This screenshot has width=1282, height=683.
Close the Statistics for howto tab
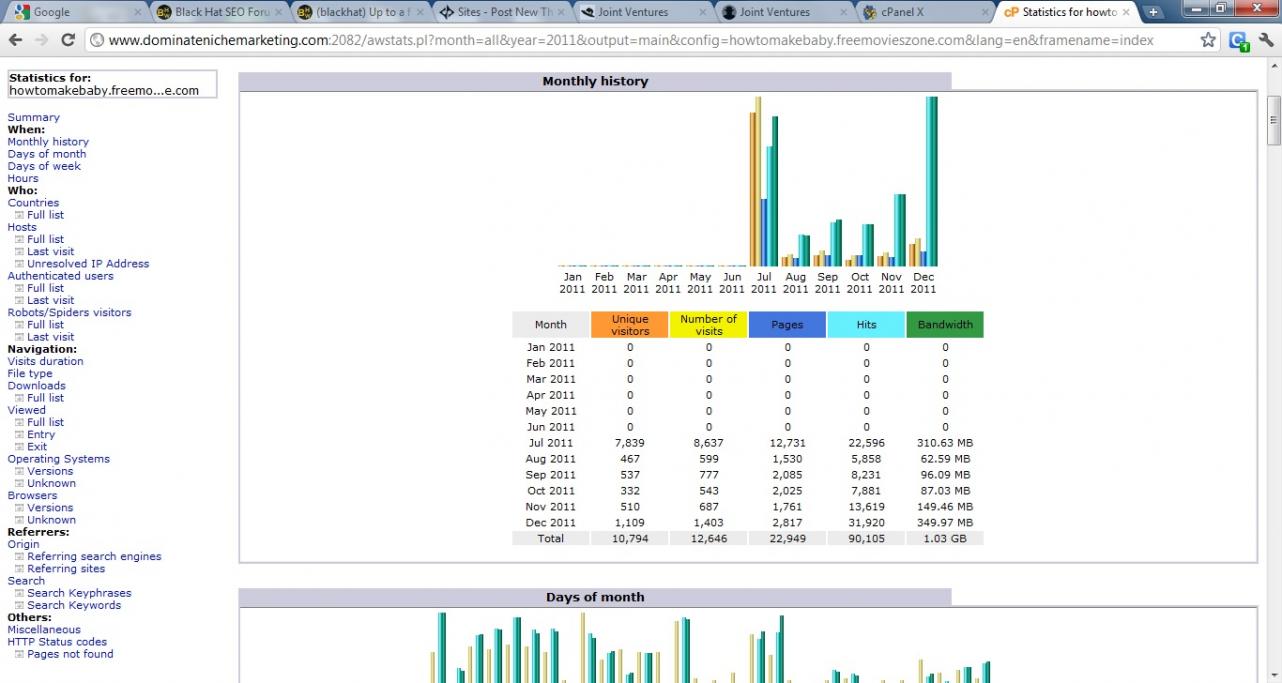coord(1126,13)
